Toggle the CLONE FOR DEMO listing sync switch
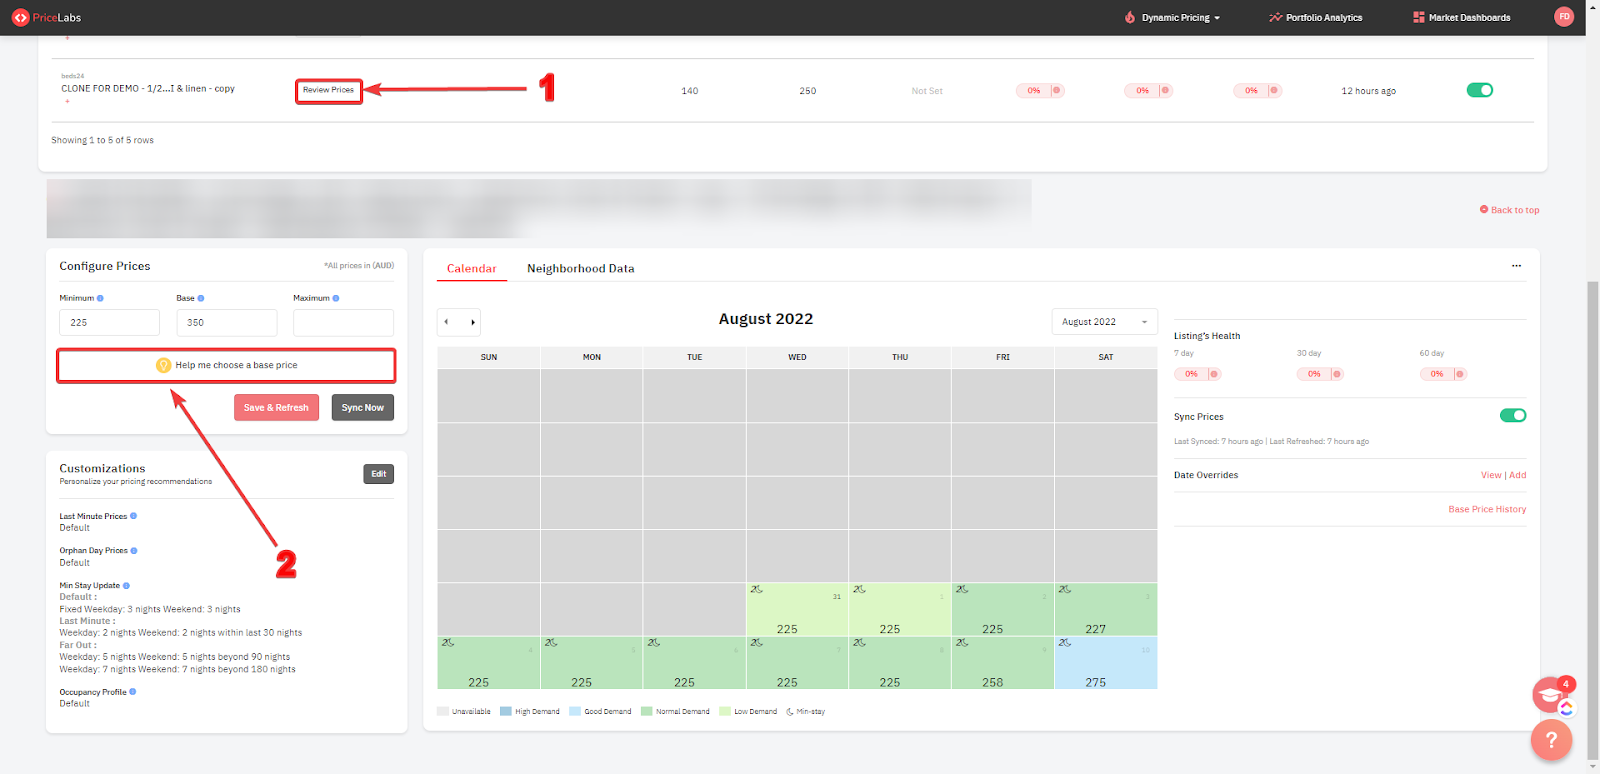1600x774 pixels. pos(1479,90)
